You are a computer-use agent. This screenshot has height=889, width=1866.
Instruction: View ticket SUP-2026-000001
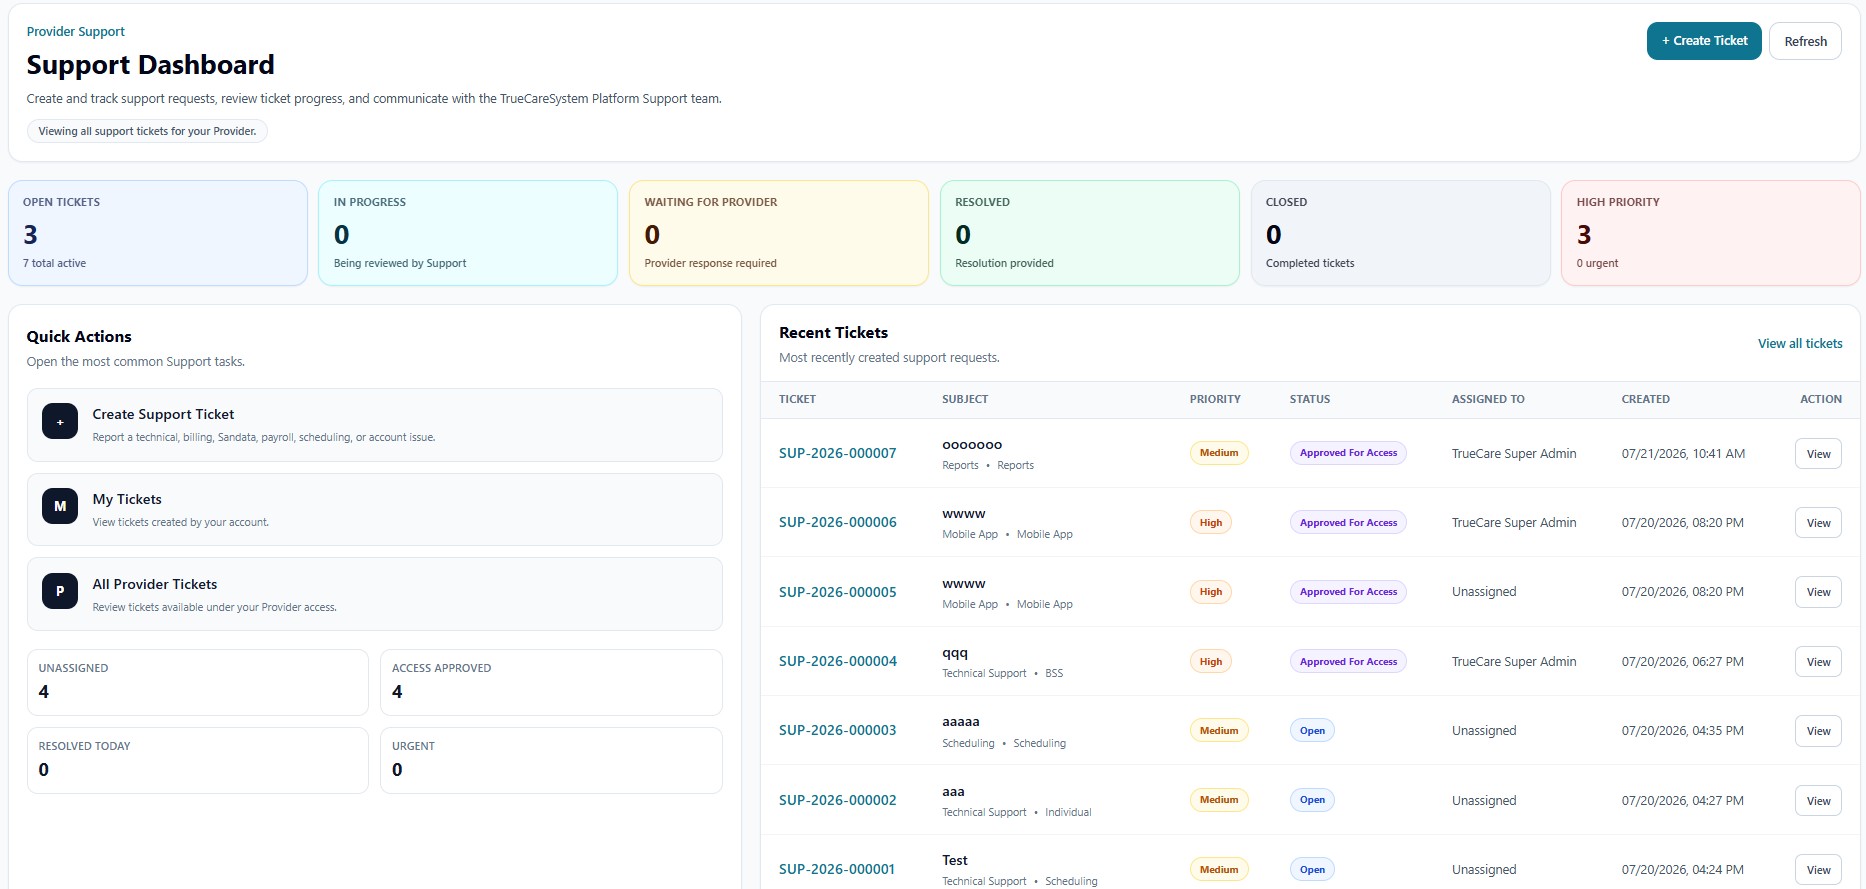tap(1818, 870)
